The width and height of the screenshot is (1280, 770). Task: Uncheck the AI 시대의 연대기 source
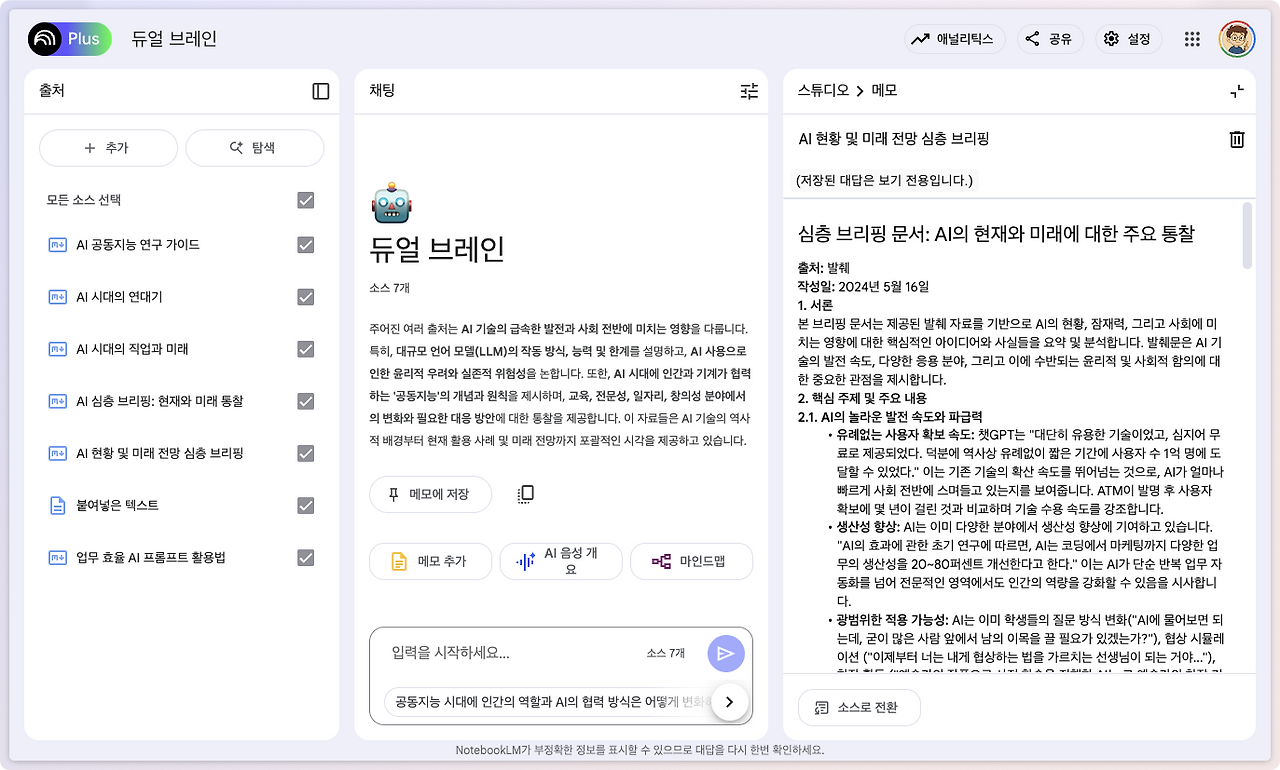(306, 297)
